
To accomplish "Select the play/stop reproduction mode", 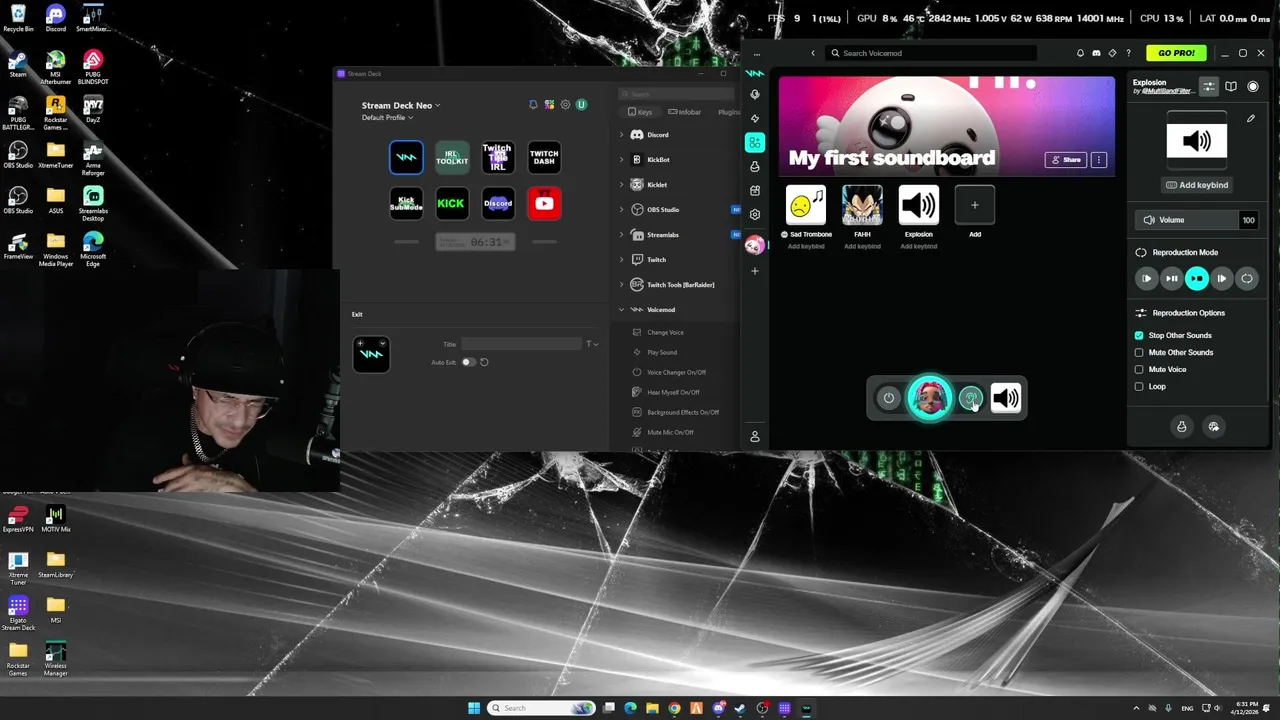I will [1197, 279].
